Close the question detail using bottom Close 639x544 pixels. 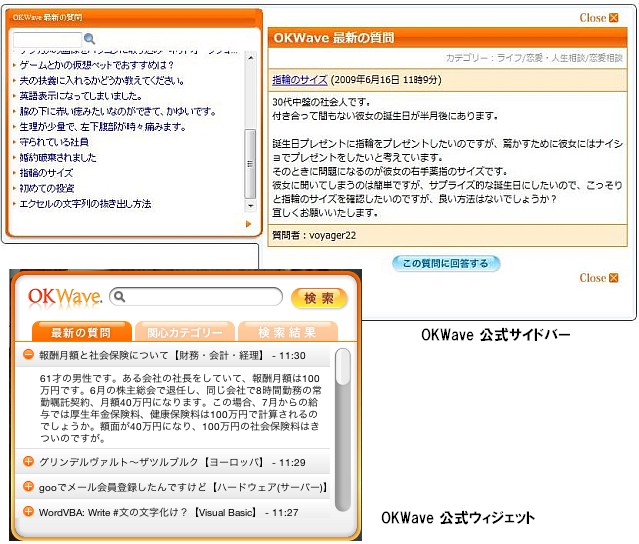click(x=599, y=278)
